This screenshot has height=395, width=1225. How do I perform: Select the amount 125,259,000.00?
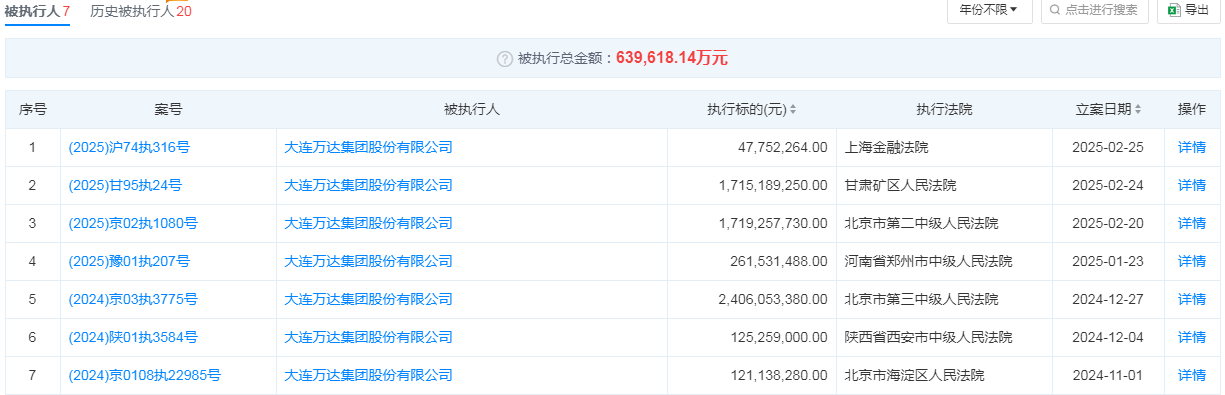coord(779,337)
